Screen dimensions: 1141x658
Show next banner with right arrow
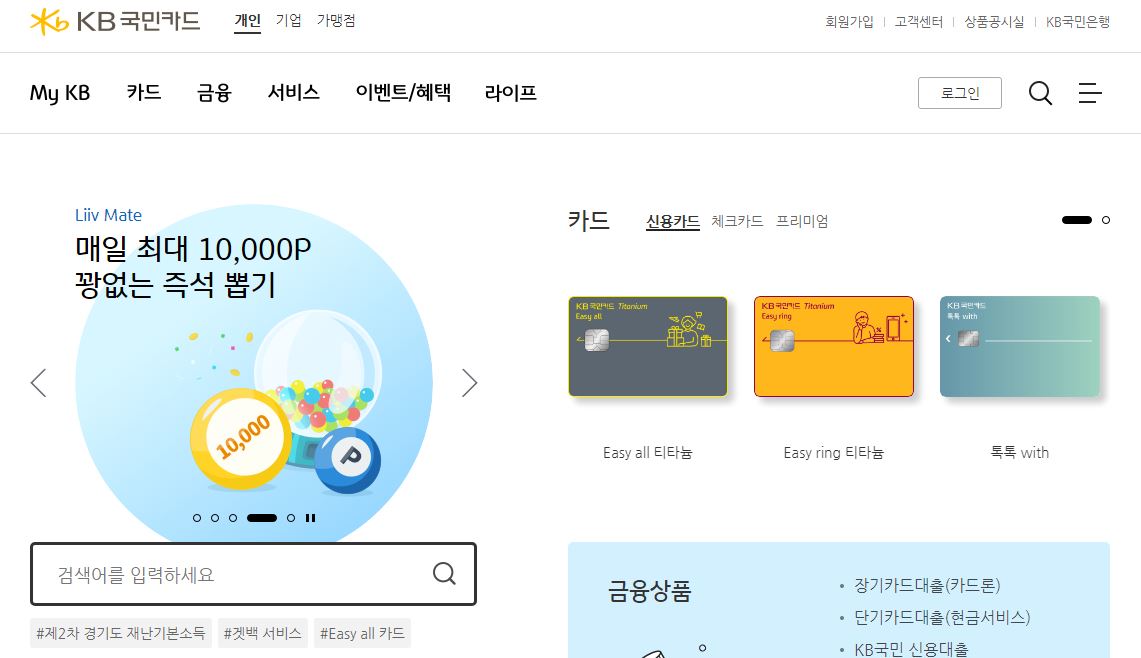point(469,383)
